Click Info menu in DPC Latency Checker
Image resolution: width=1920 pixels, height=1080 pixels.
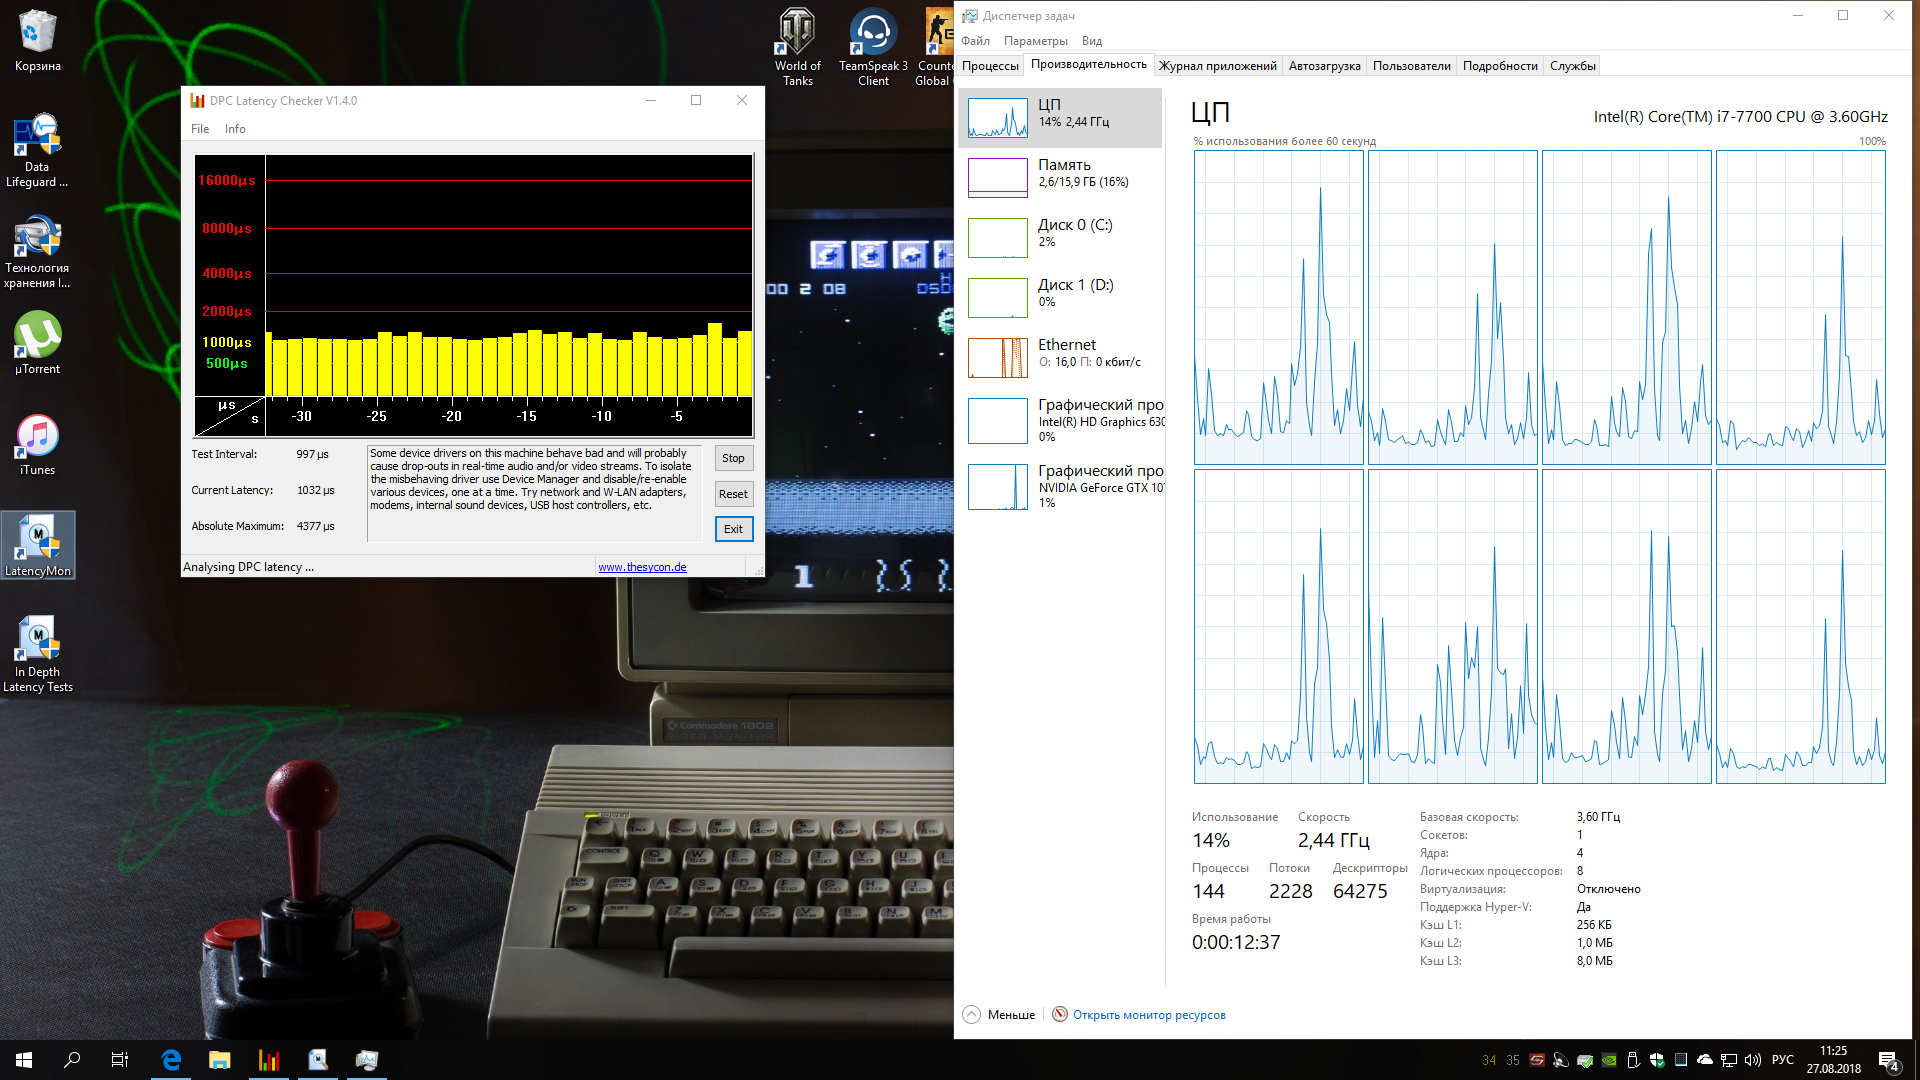pyautogui.click(x=233, y=128)
